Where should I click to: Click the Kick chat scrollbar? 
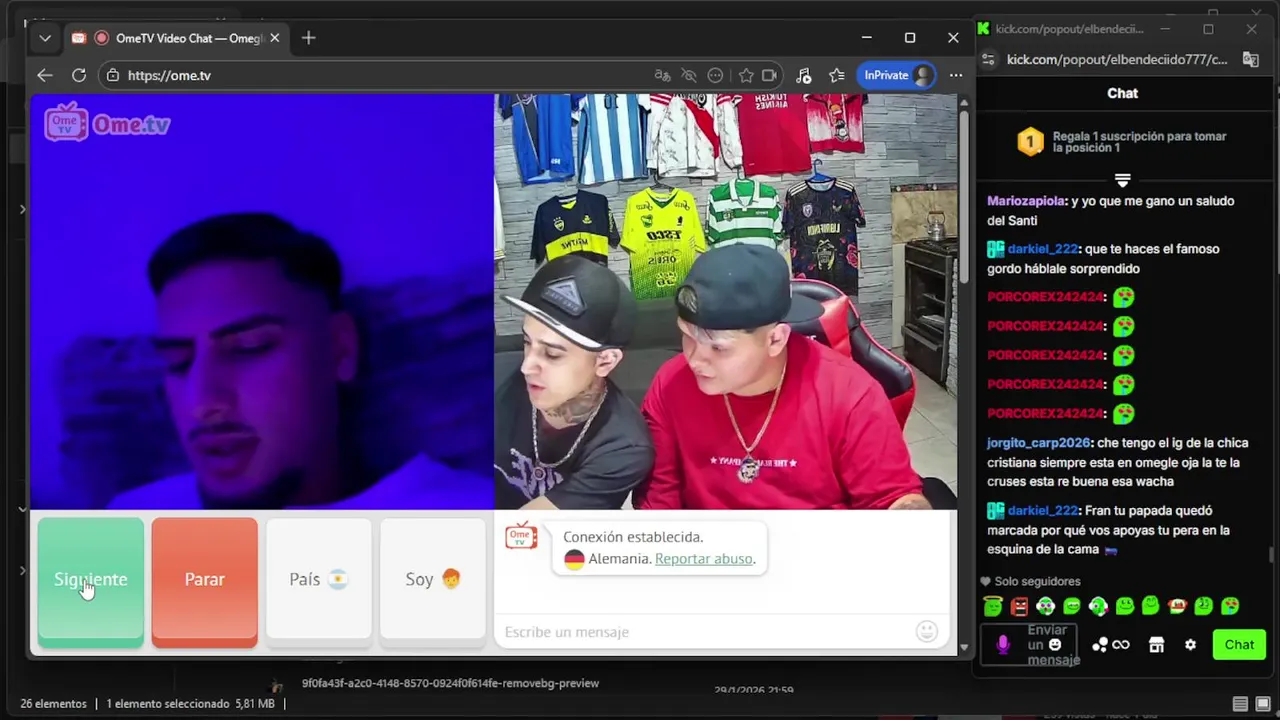point(1272,555)
